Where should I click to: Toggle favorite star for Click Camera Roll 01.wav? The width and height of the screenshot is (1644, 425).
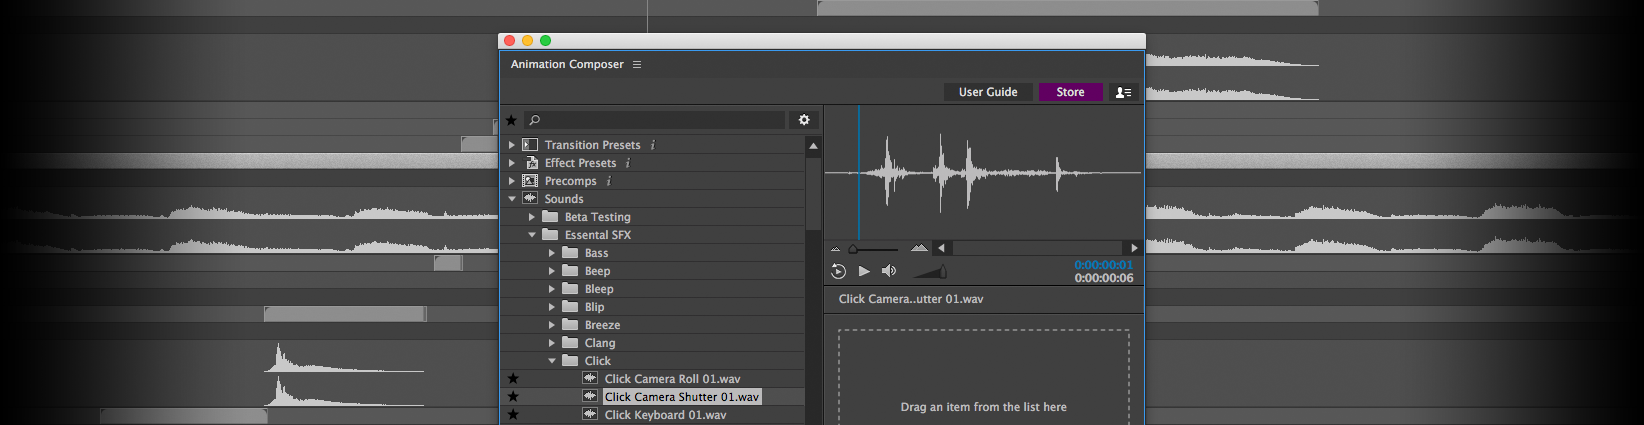coord(513,379)
